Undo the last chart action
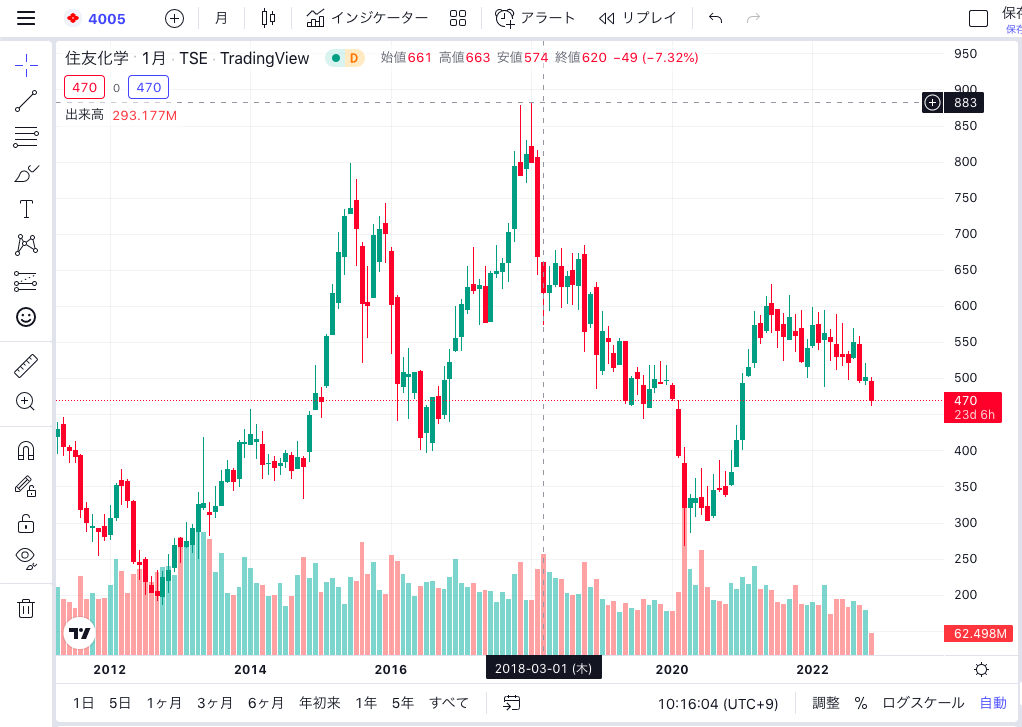Image resolution: width=1022 pixels, height=727 pixels. click(x=716, y=18)
